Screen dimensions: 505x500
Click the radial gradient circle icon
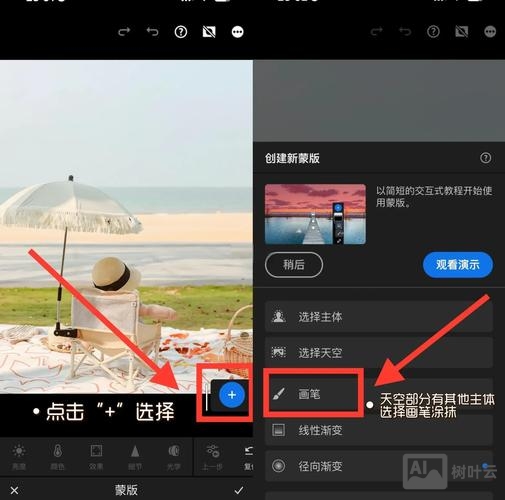[x=278, y=466]
